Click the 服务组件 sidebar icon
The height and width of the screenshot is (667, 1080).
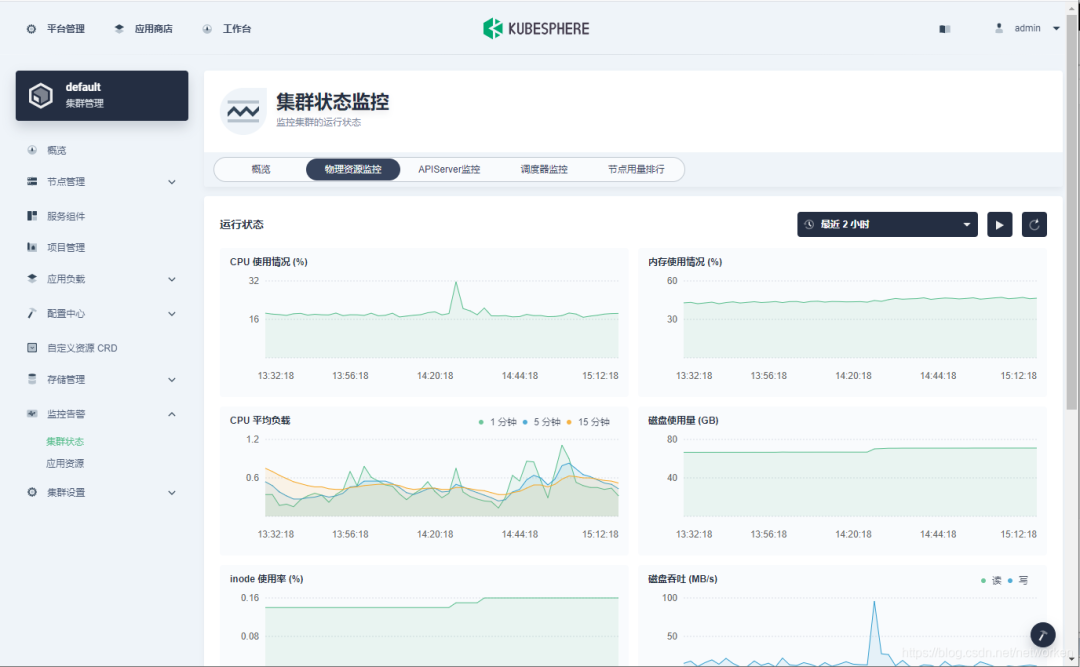tap(32, 216)
